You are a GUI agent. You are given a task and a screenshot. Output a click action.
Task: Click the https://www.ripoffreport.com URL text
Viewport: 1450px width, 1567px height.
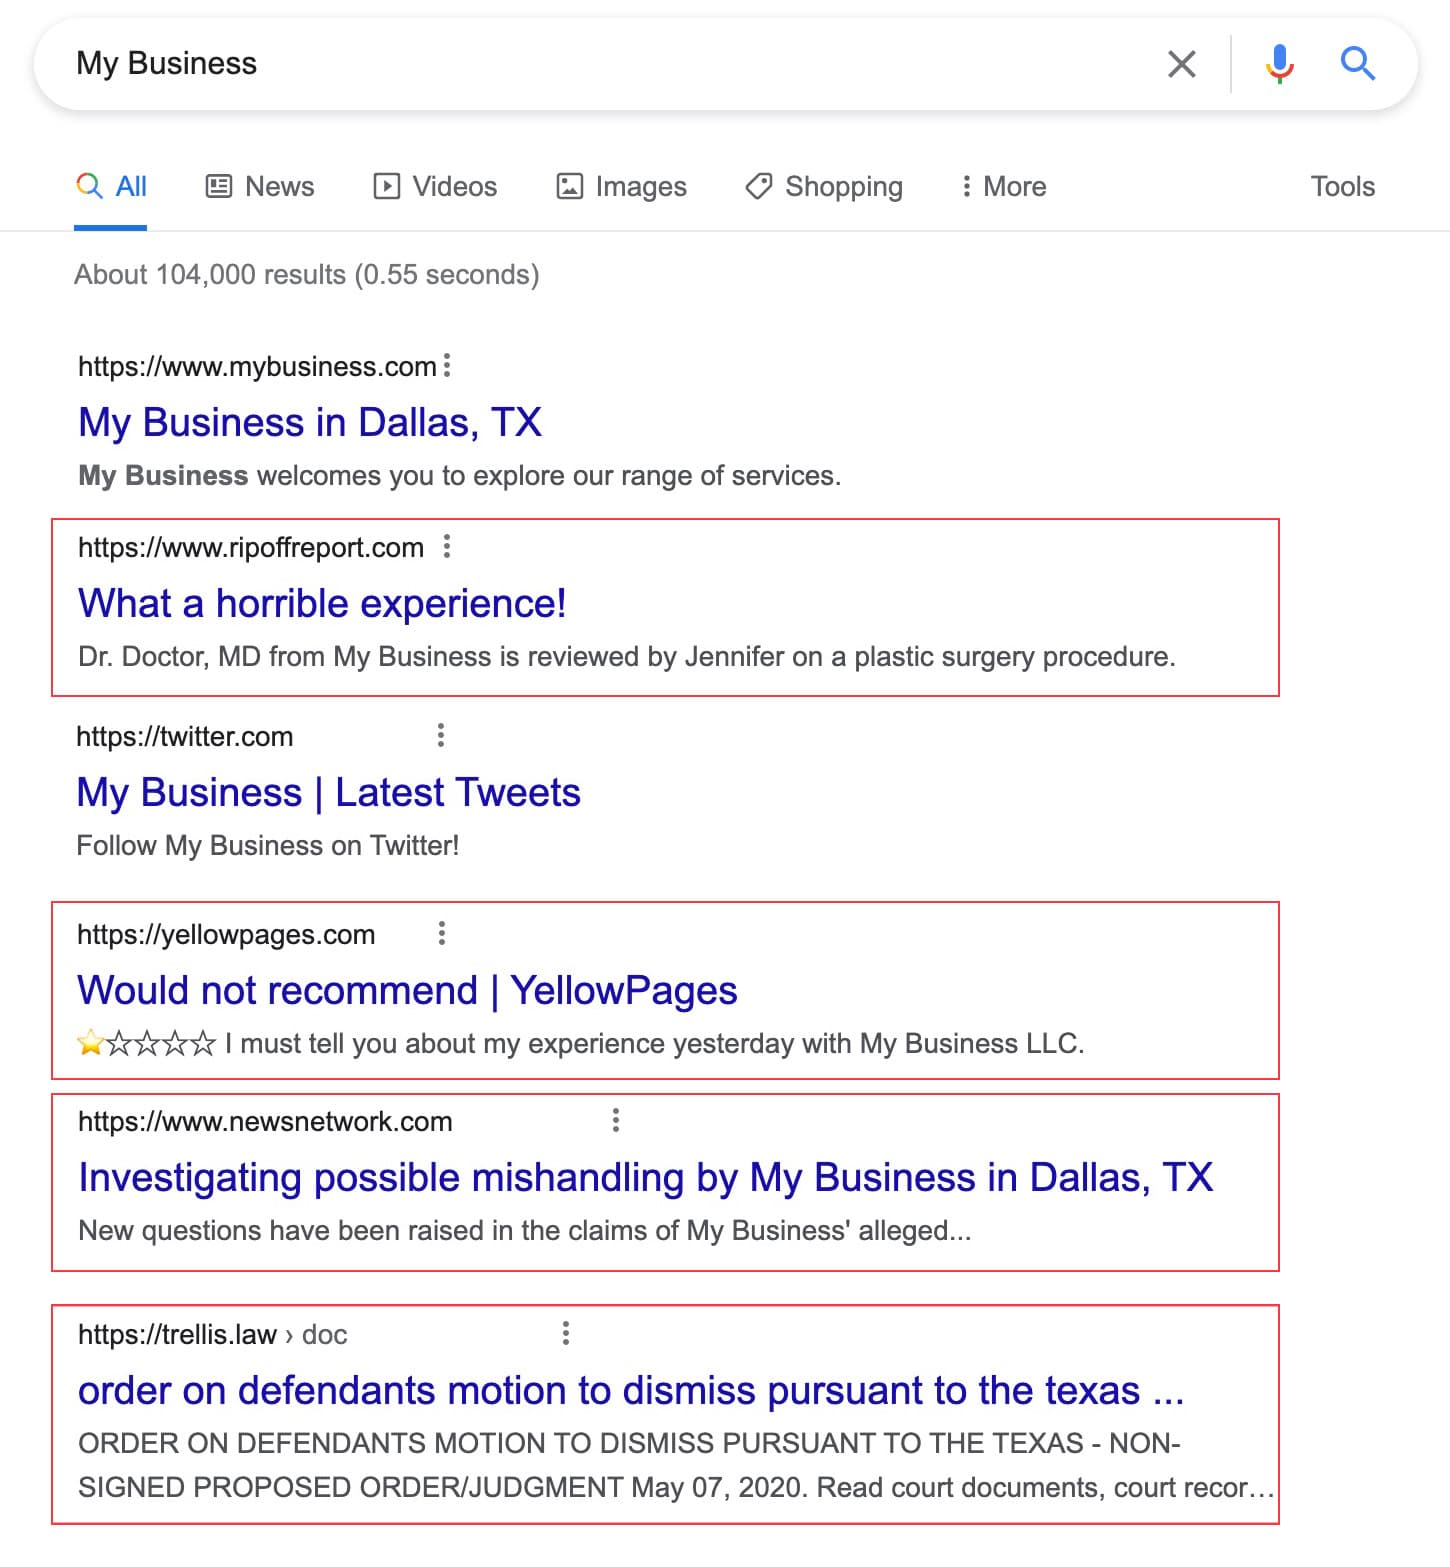click(251, 548)
